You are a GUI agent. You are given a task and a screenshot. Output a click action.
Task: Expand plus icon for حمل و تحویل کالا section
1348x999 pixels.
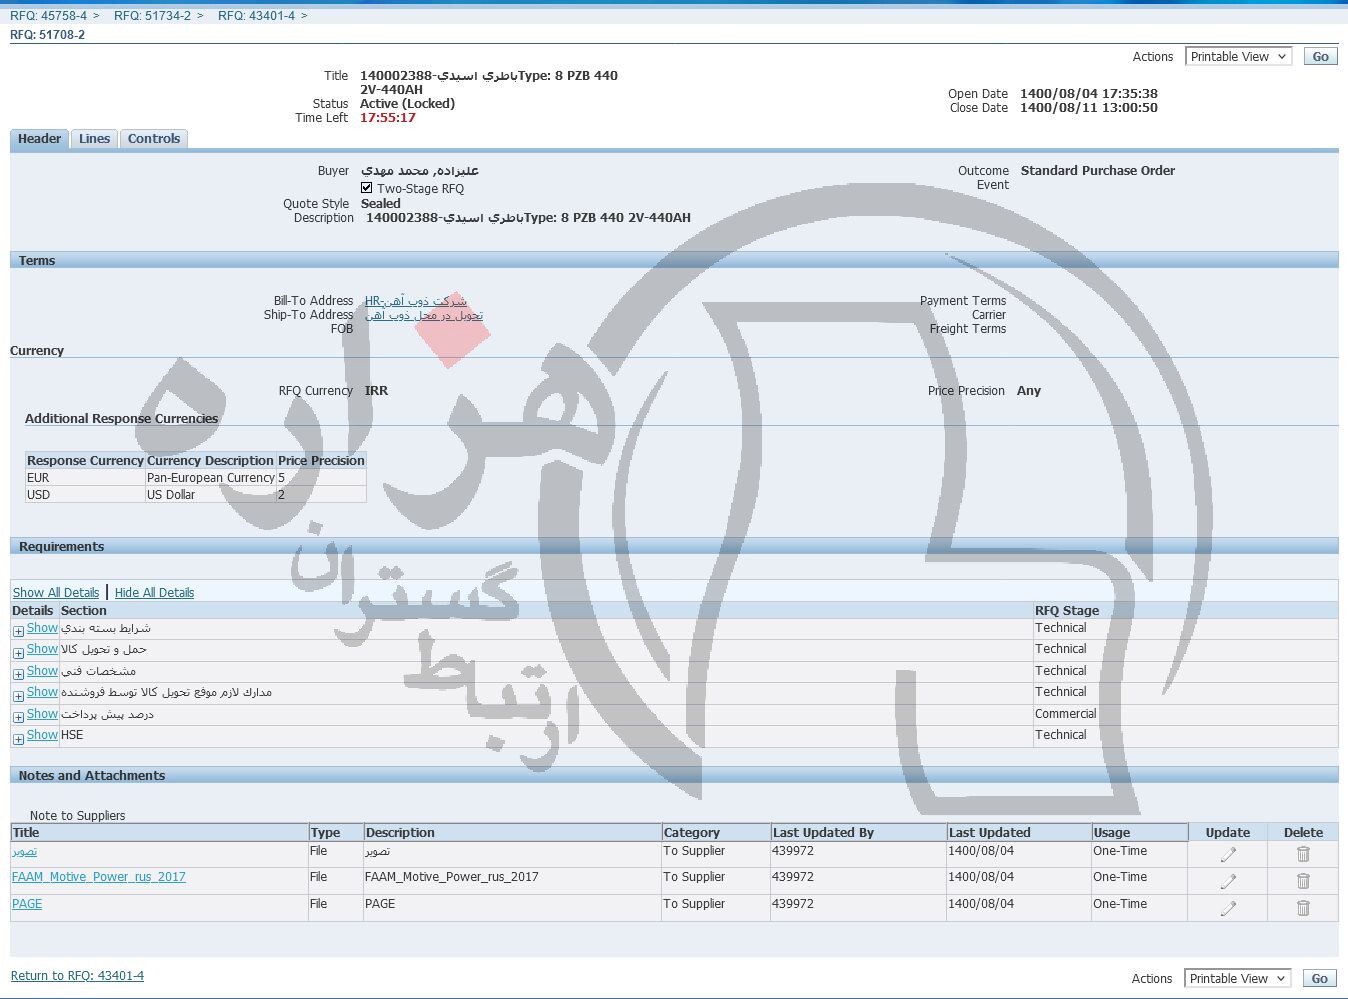pyautogui.click(x=18, y=653)
